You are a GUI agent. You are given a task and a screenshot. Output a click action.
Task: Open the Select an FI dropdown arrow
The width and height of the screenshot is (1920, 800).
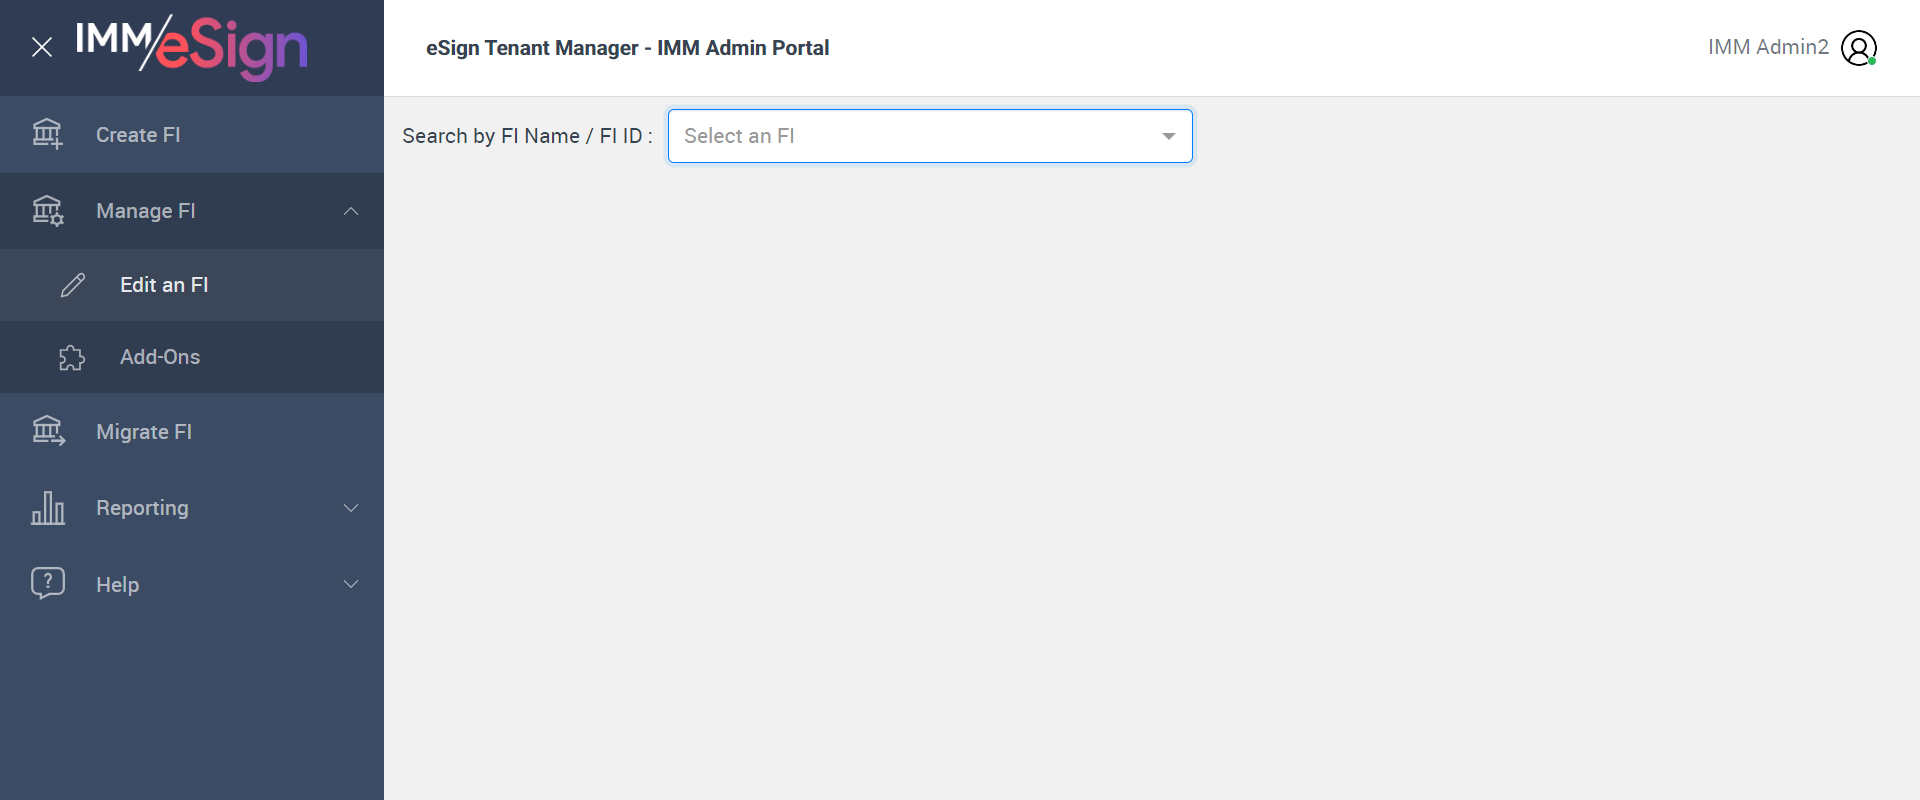pyautogui.click(x=1168, y=136)
